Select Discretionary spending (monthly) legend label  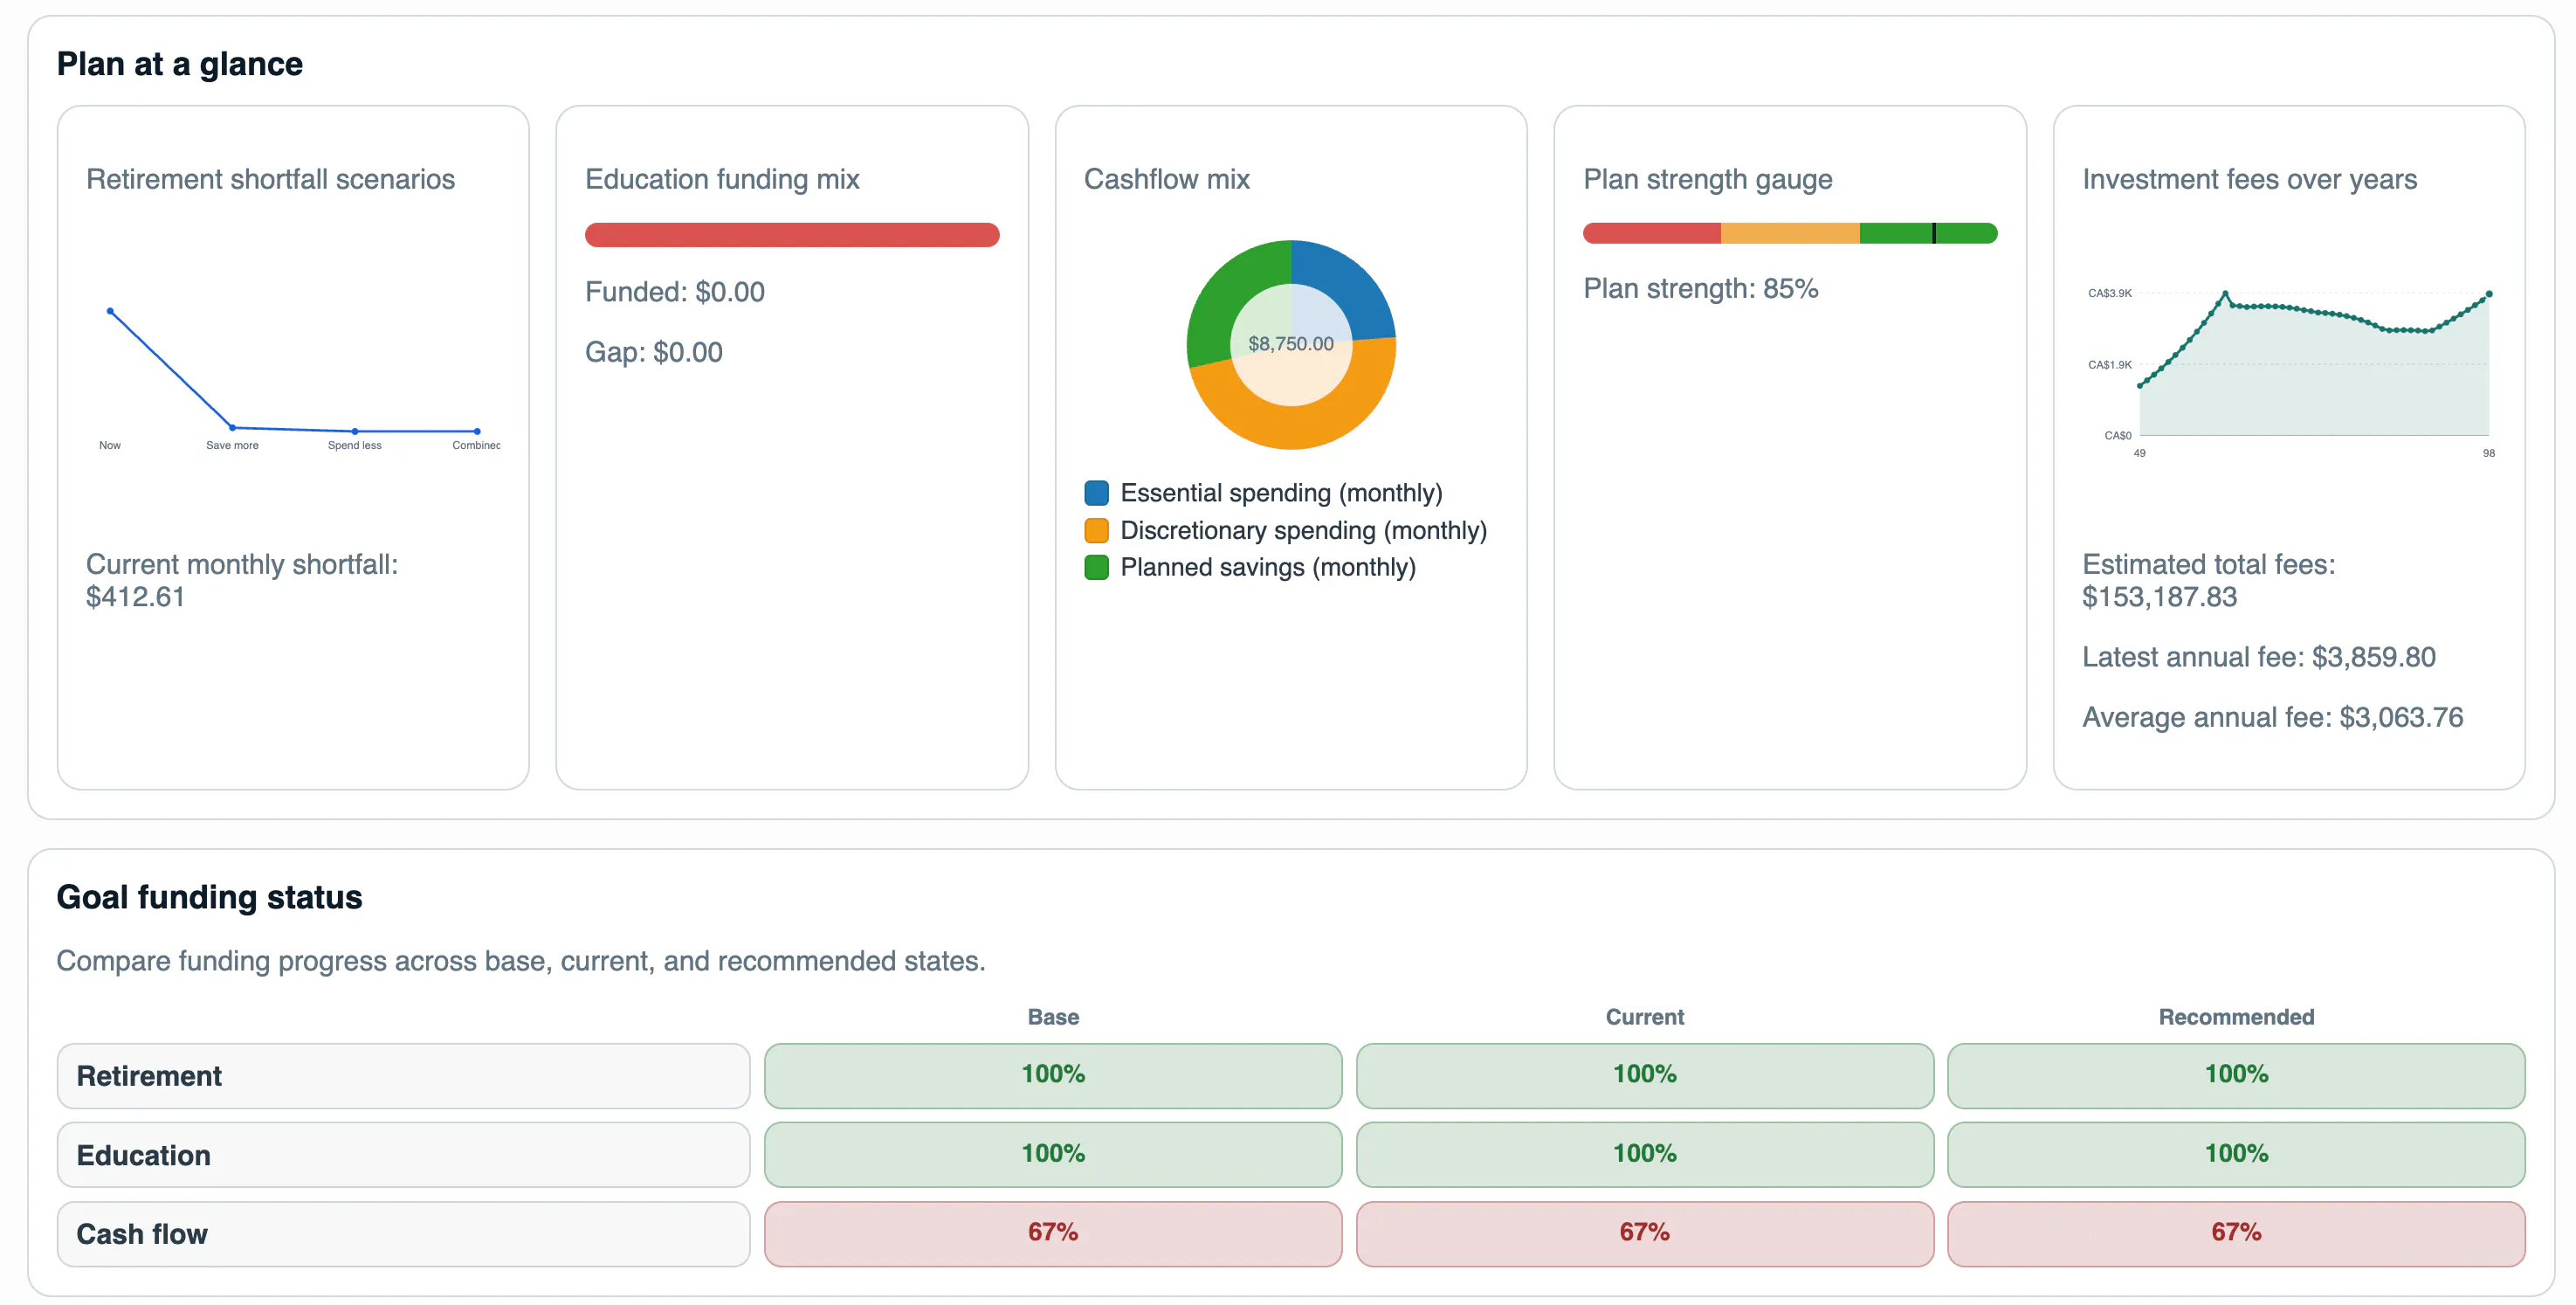pos(1303,530)
